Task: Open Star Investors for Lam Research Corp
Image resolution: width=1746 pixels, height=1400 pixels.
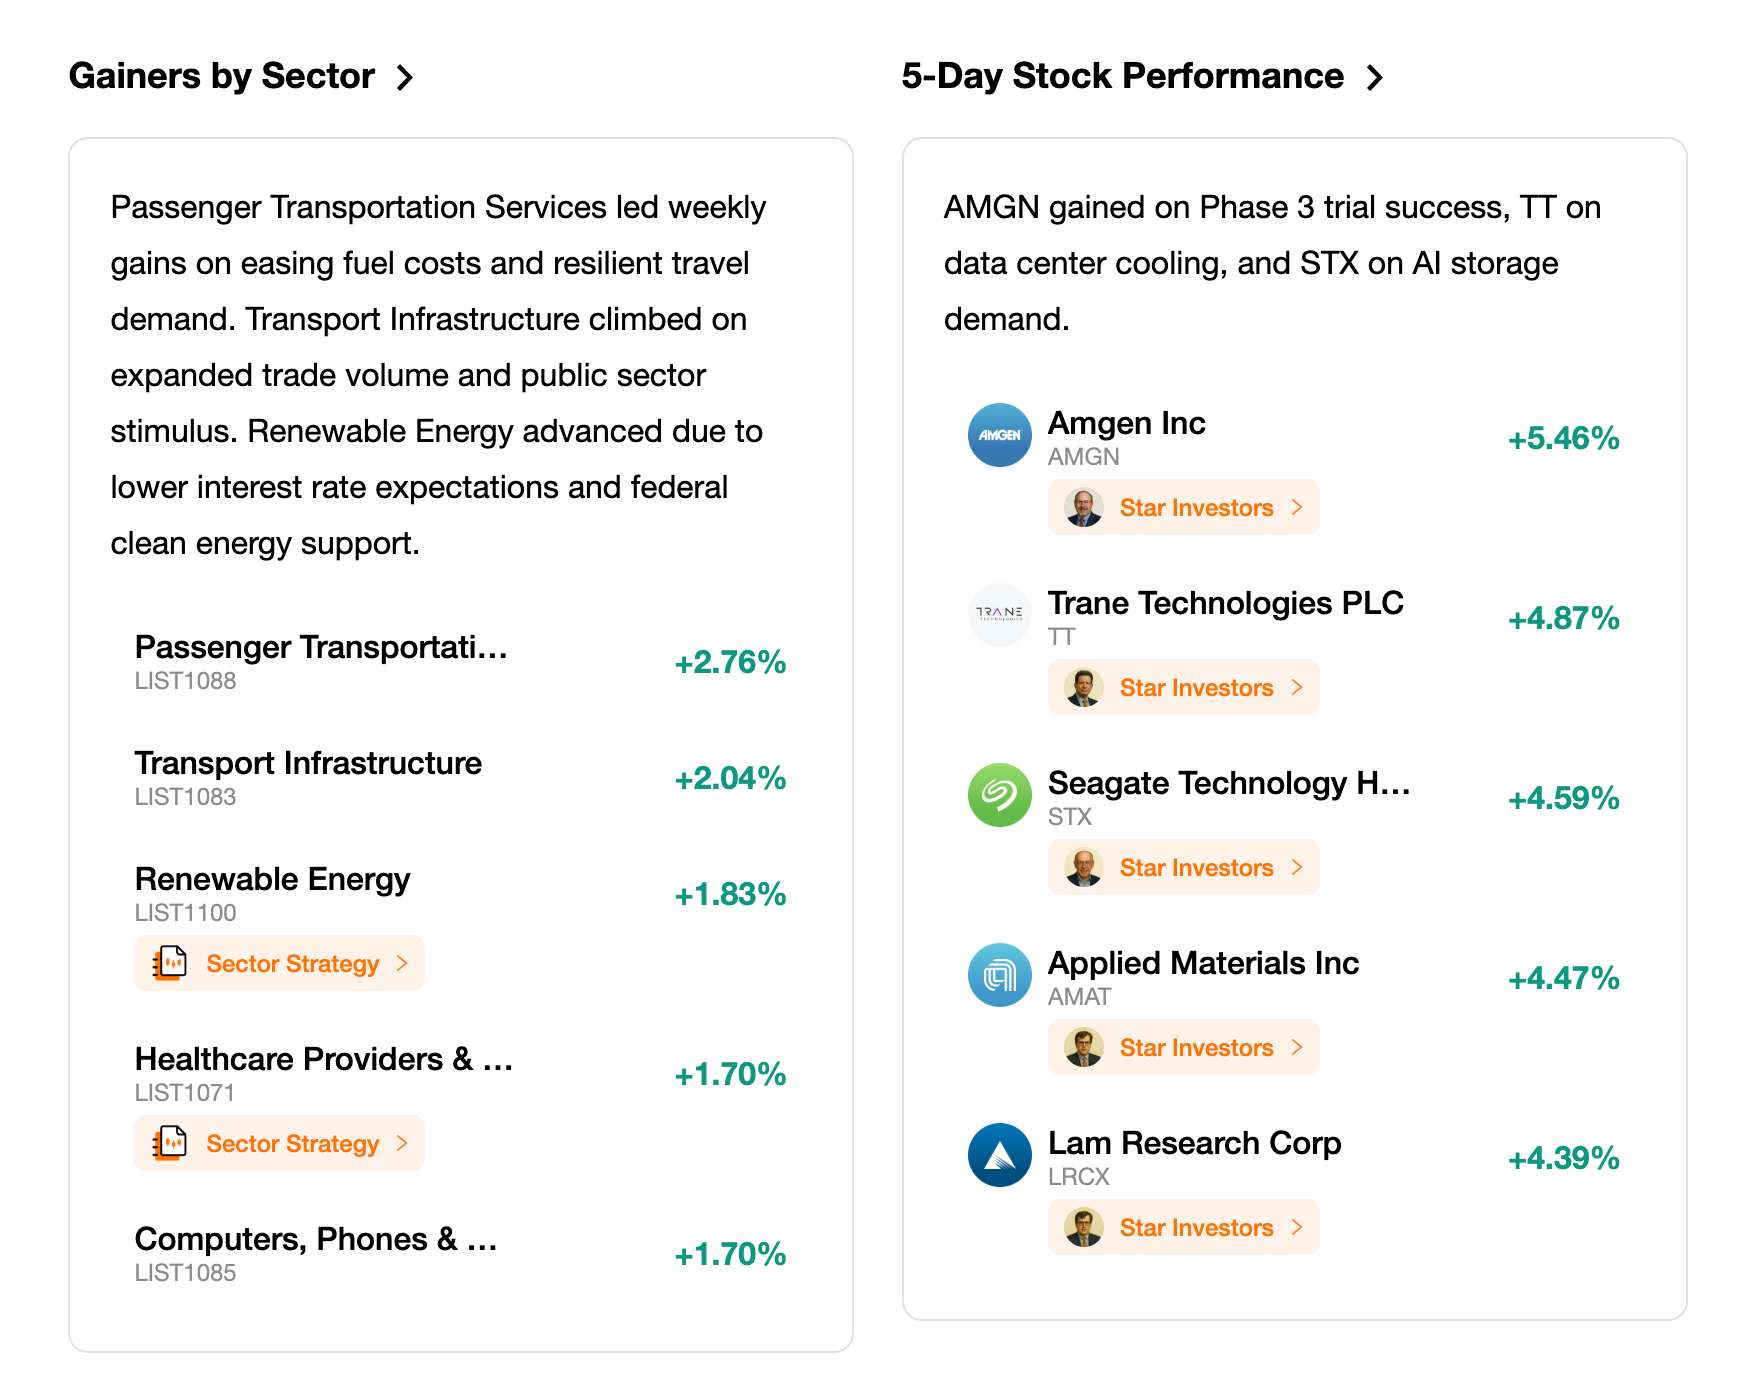Action: (1184, 1227)
